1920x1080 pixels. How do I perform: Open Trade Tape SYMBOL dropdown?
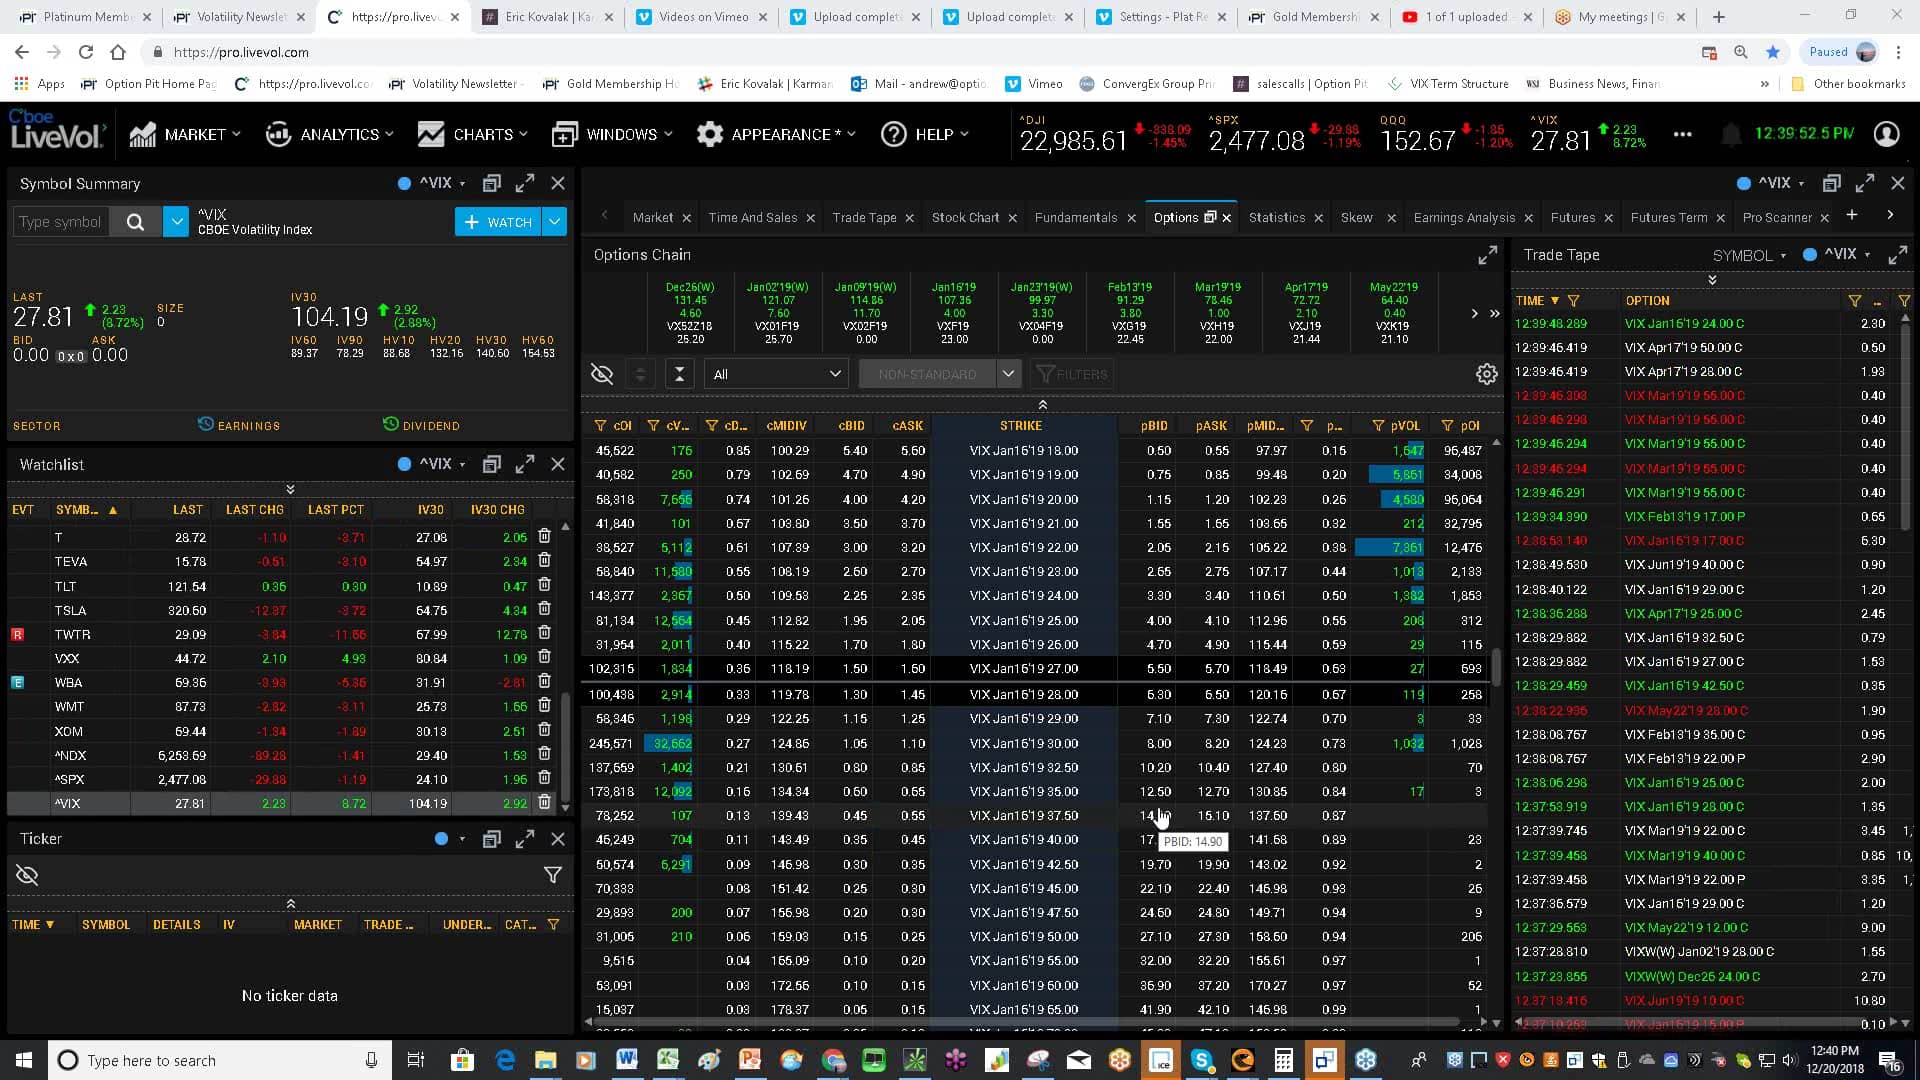tap(1748, 255)
